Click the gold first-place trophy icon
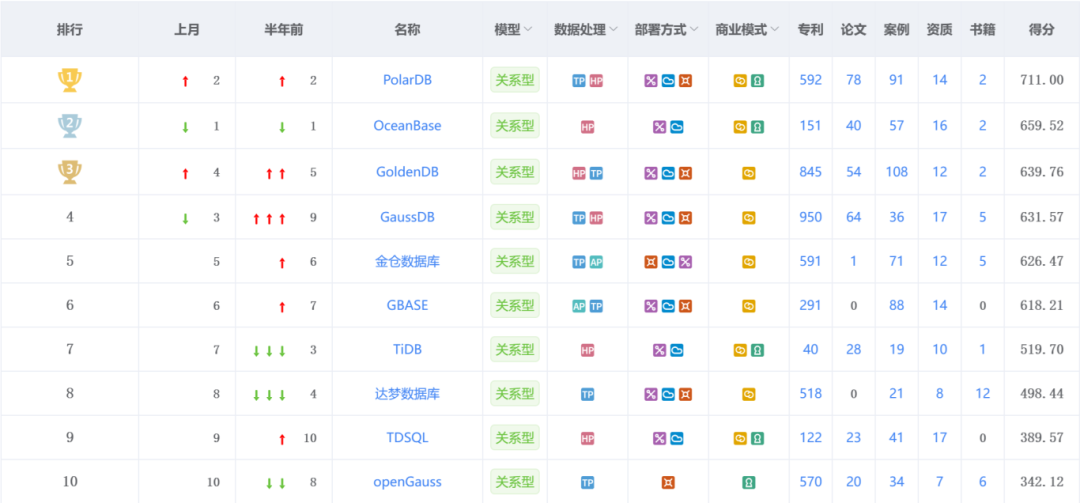1080x503 pixels. [70, 80]
